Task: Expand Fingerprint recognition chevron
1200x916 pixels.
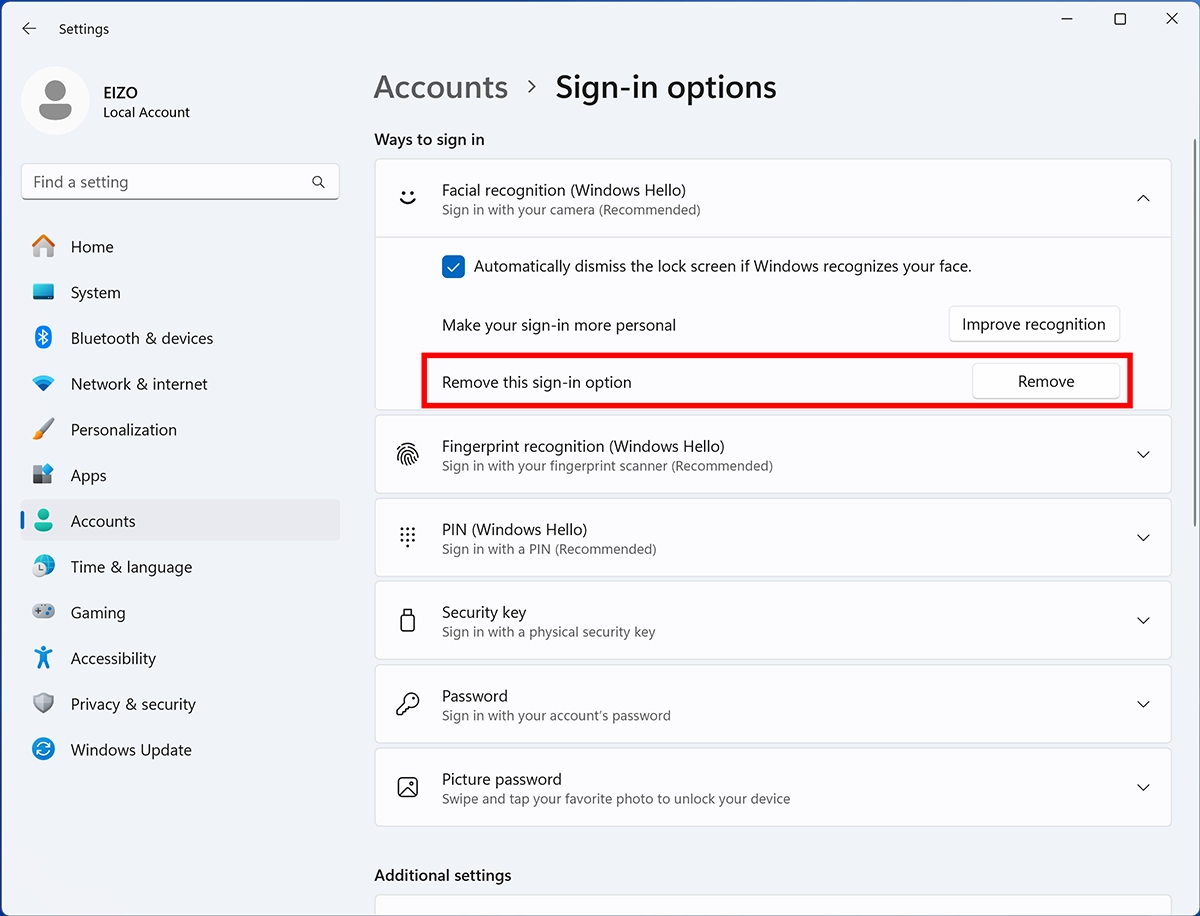Action: pyautogui.click(x=1143, y=455)
